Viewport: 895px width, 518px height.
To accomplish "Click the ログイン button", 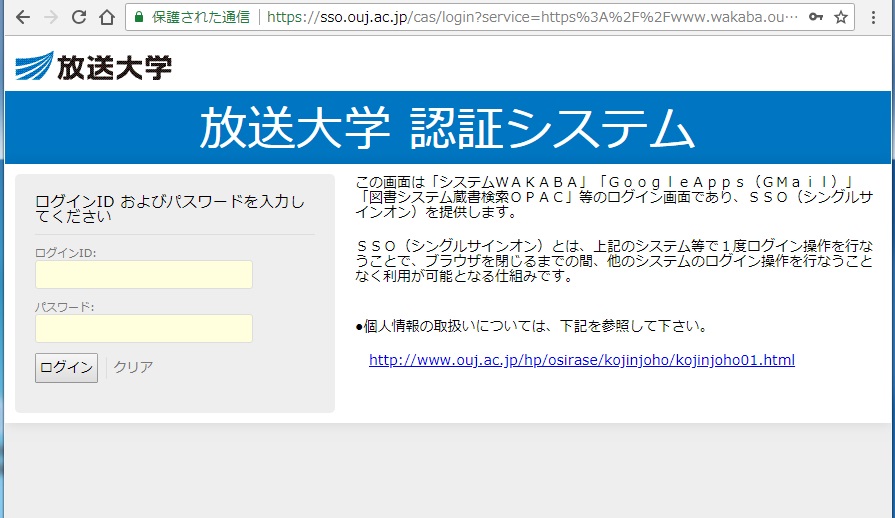I will coord(66,367).
